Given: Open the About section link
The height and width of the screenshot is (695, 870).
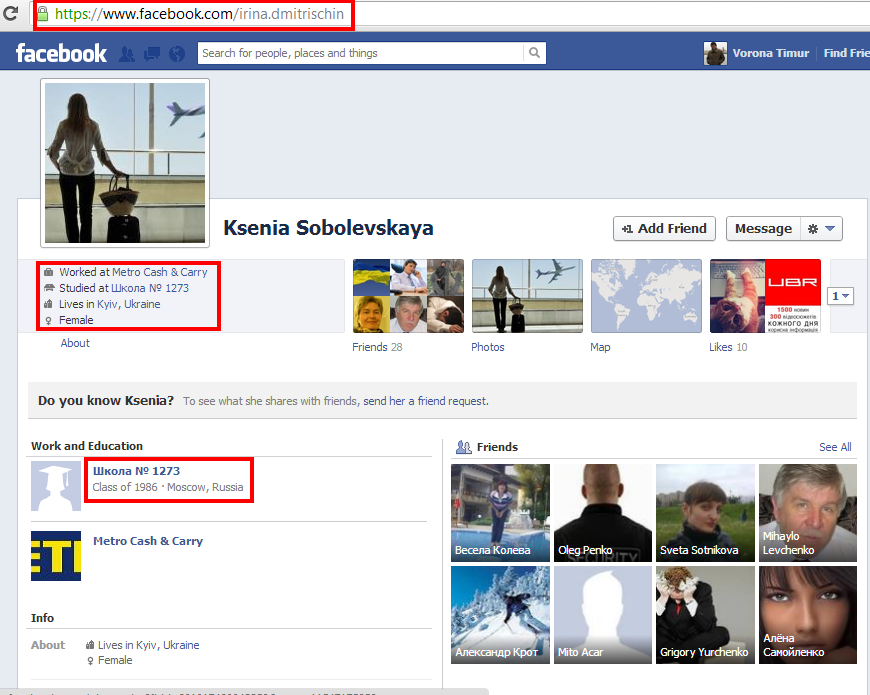Looking at the screenshot, I should (75, 343).
